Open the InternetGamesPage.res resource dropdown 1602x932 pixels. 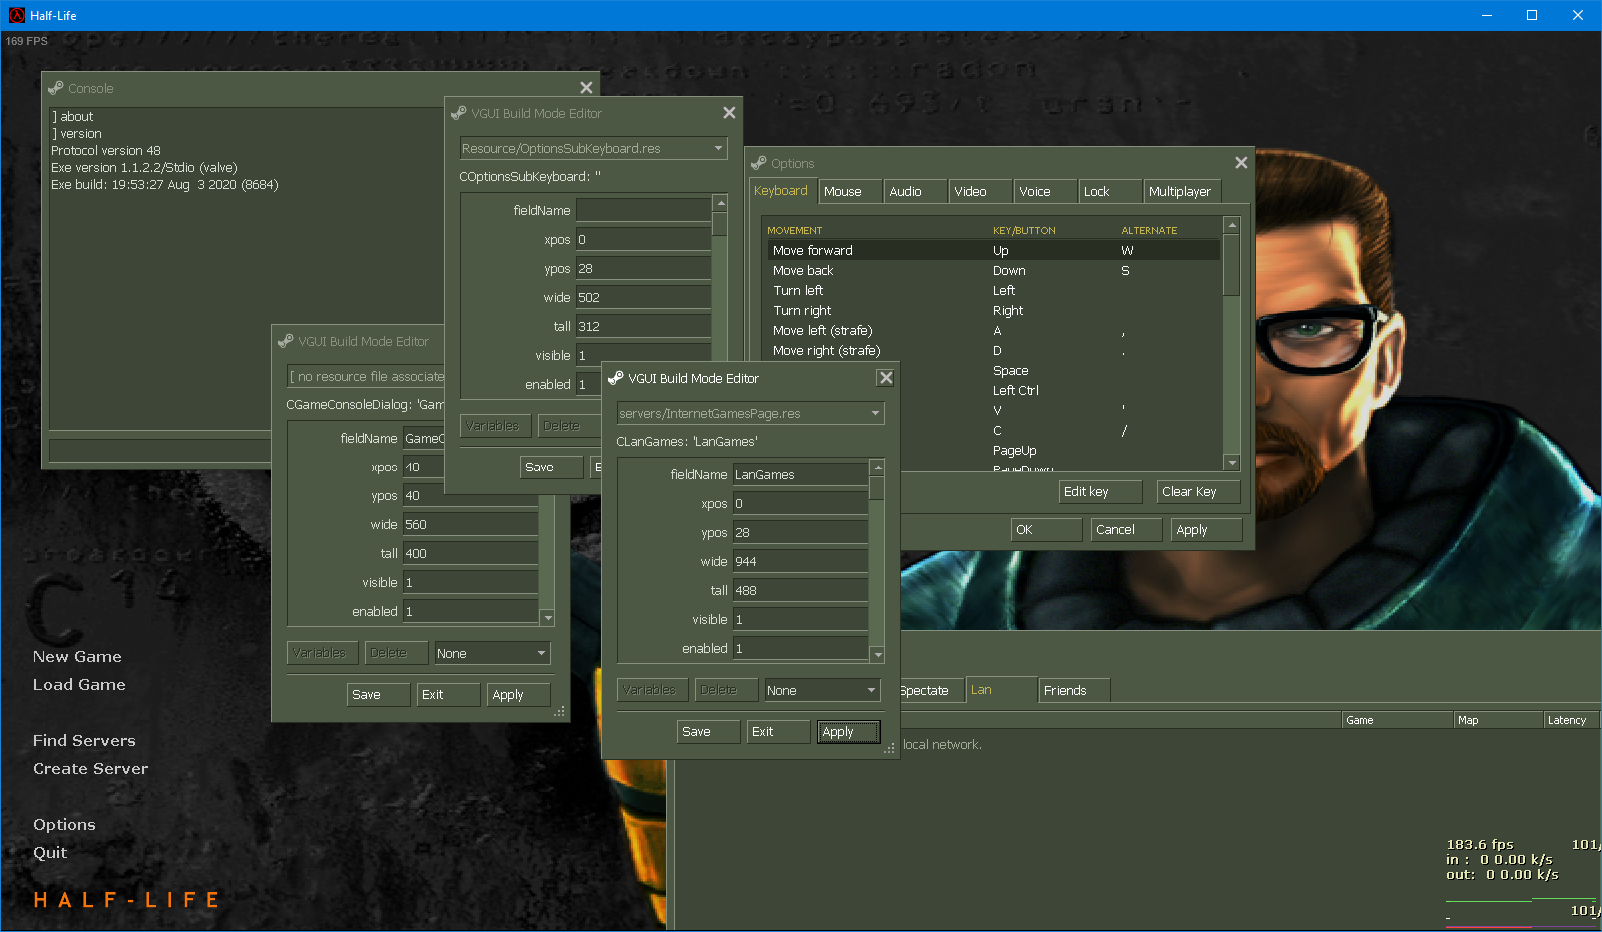pyautogui.click(x=750, y=413)
